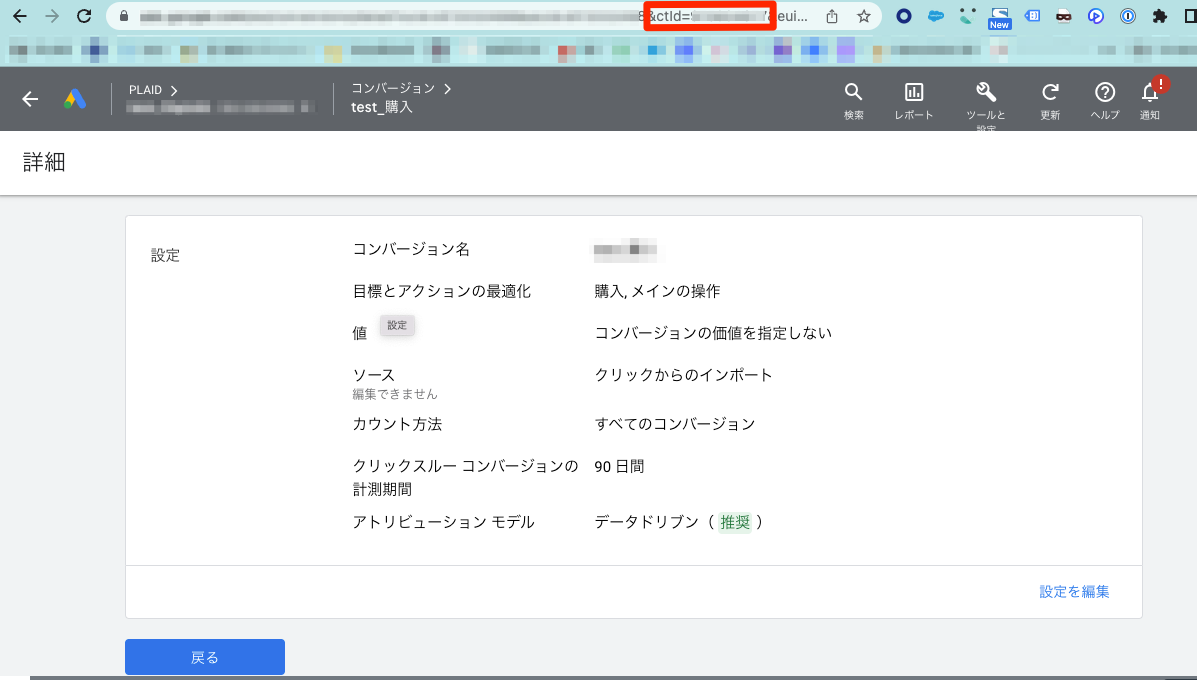Open the dark blue ring extension
Viewport: 1197px width, 680px height.
pyautogui.click(x=904, y=16)
